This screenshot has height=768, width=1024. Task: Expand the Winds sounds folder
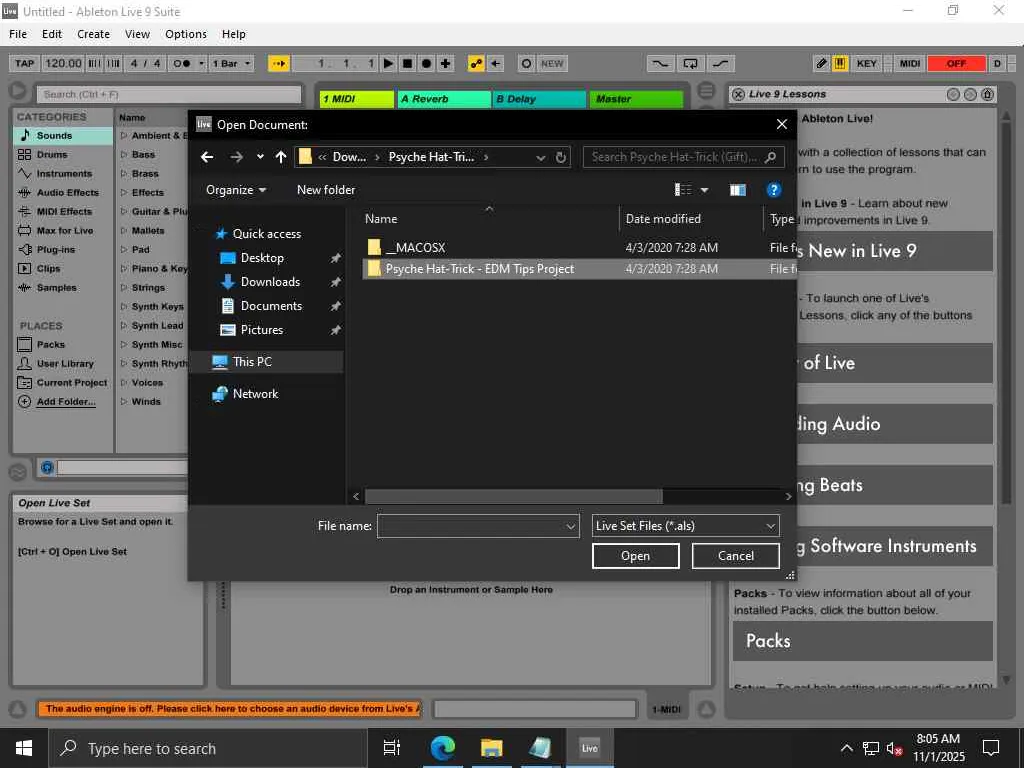124,401
